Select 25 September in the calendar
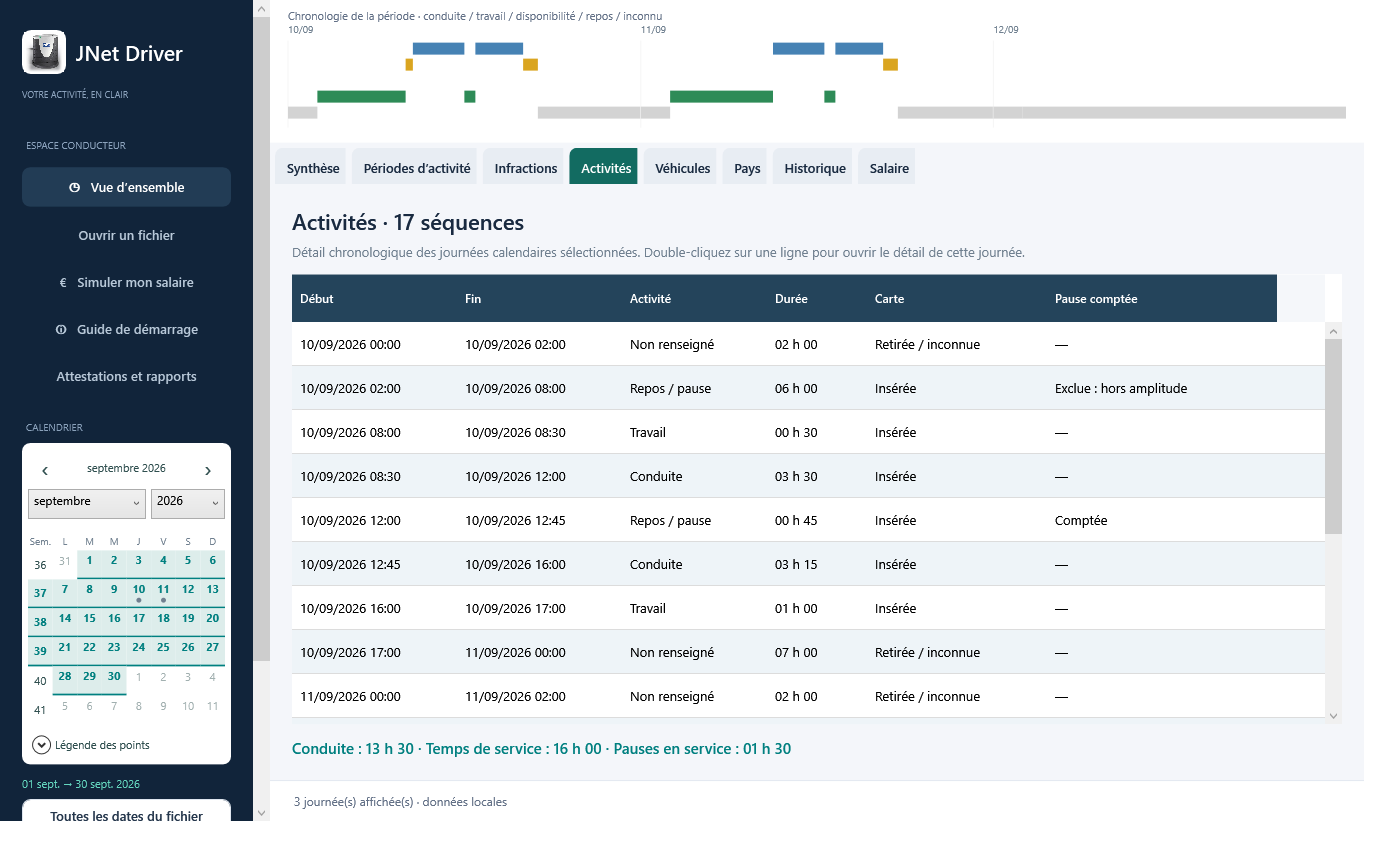Image resolution: width=1380 pixels, height=860 pixels. (163, 648)
